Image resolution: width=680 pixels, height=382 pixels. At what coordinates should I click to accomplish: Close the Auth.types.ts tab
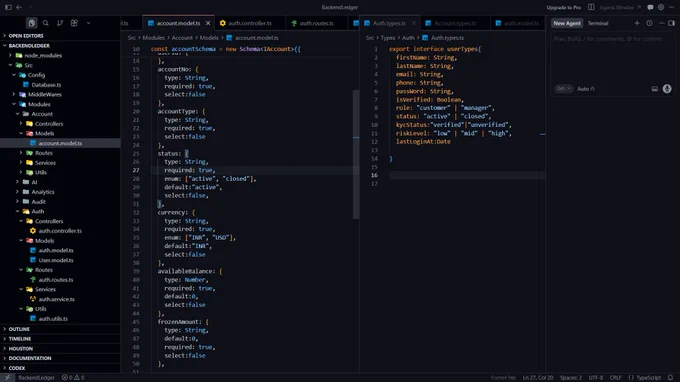click(414, 23)
